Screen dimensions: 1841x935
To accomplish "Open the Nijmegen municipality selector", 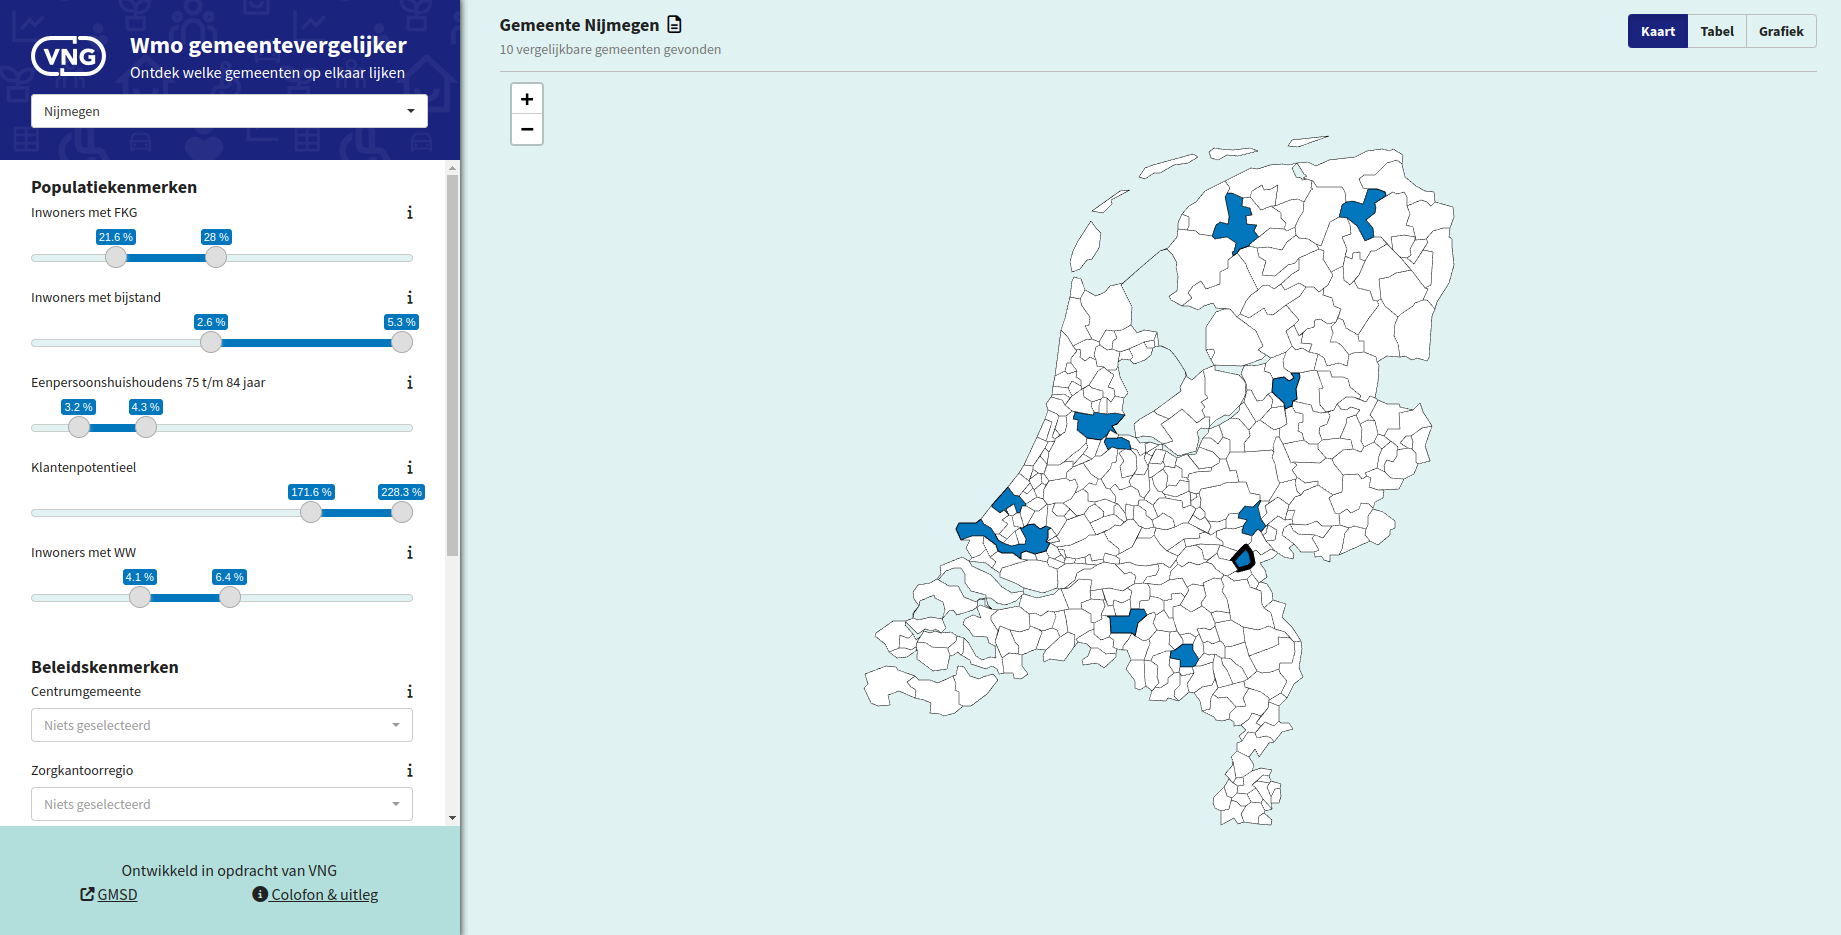I will [x=229, y=111].
